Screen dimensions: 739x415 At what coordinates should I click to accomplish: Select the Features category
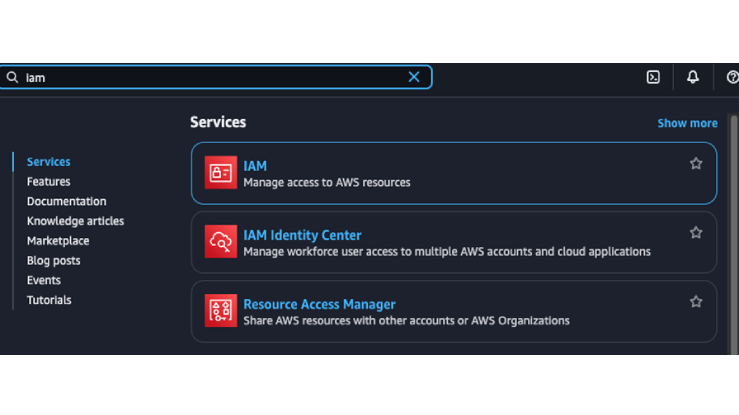pos(48,181)
